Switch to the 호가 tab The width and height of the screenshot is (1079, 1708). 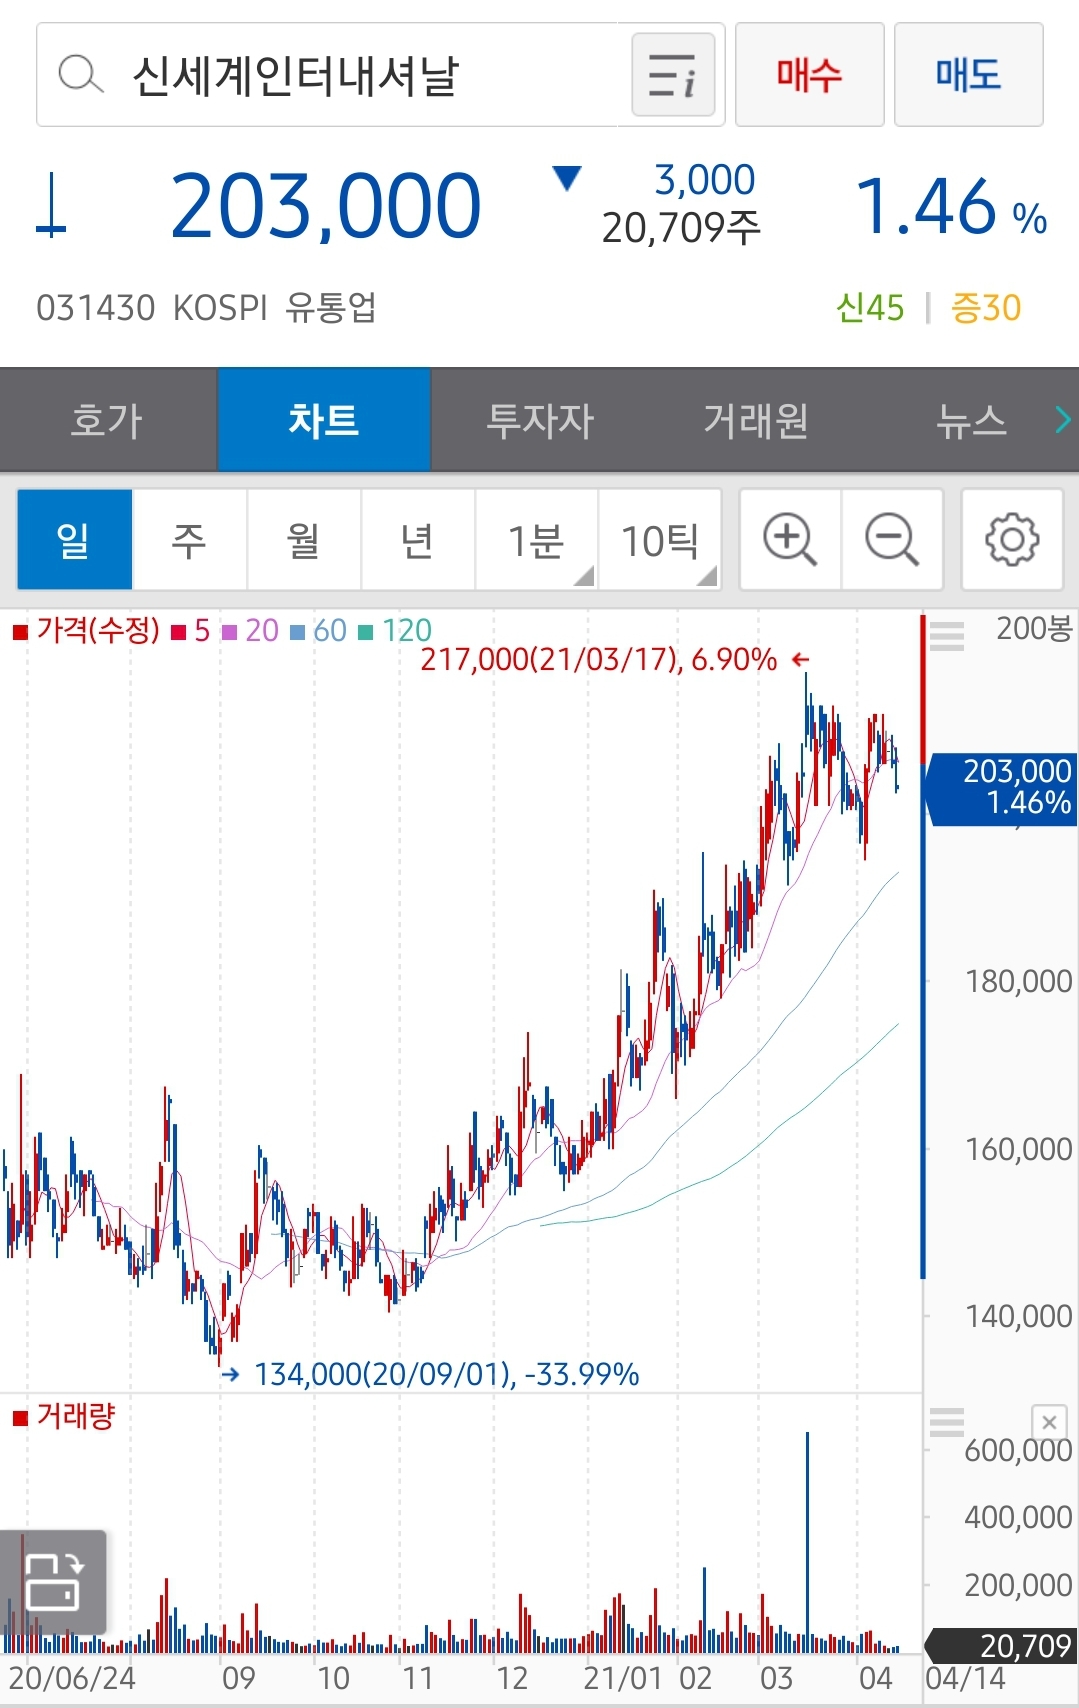coord(108,420)
